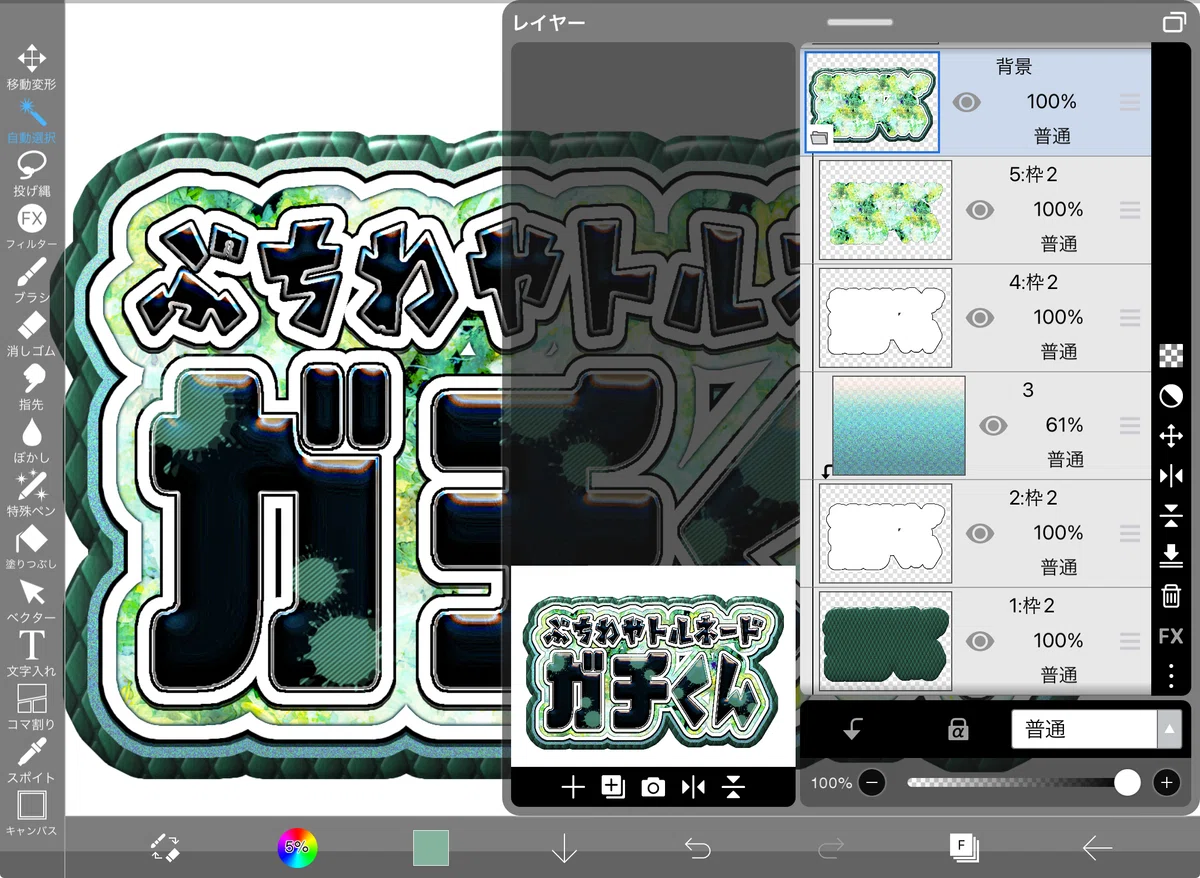Image resolution: width=1200 pixels, height=878 pixels.
Task: Open the current color green swatch
Action: [431, 848]
